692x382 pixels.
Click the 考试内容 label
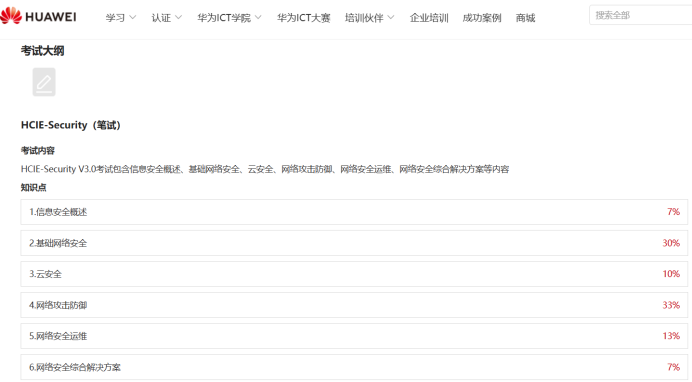tap(38, 150)
